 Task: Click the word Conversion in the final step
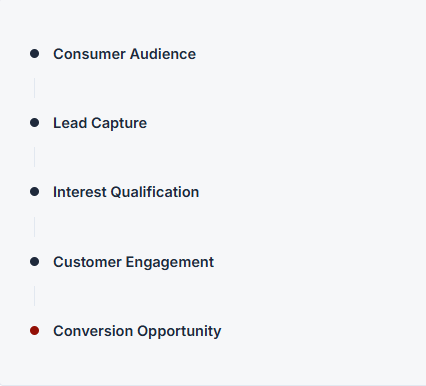tap(93, 331)
